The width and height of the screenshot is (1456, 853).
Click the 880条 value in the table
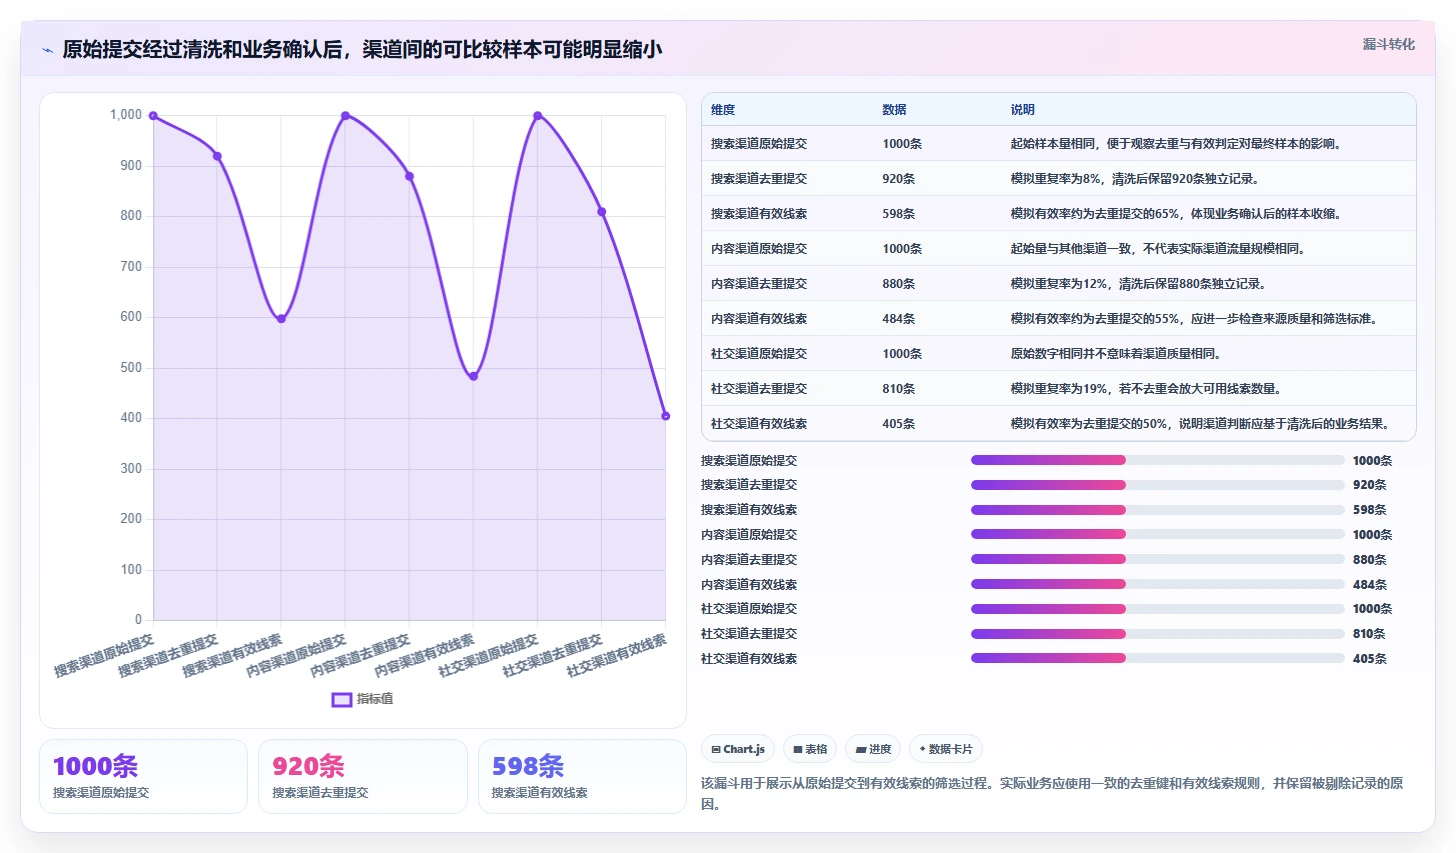click(x=898, y=284)
